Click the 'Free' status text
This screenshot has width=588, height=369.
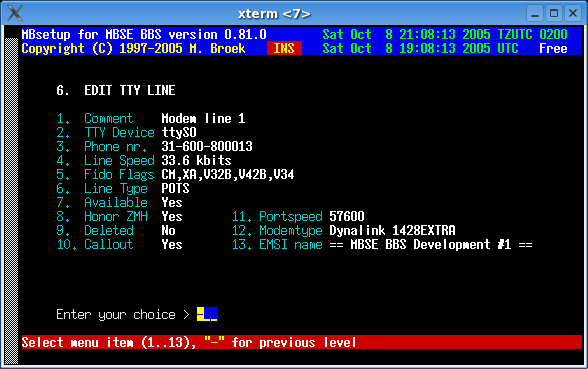coord(553,48)
